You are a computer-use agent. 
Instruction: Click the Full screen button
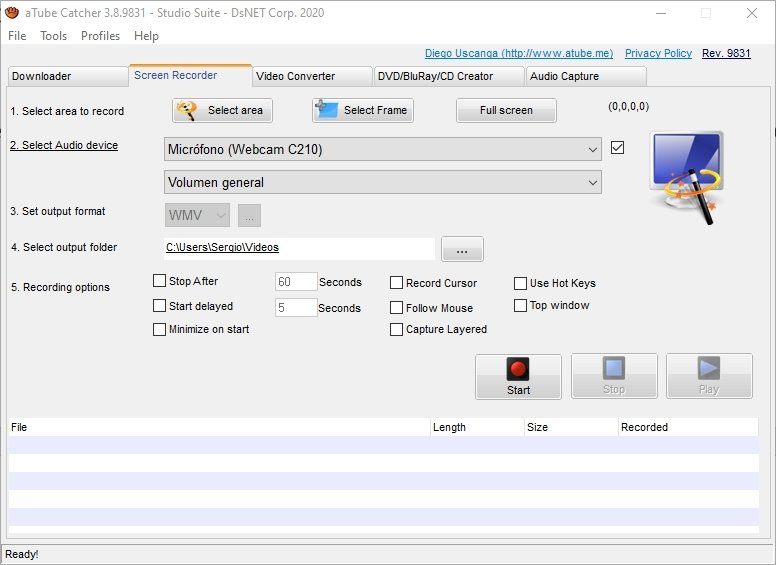pos(506,110)
